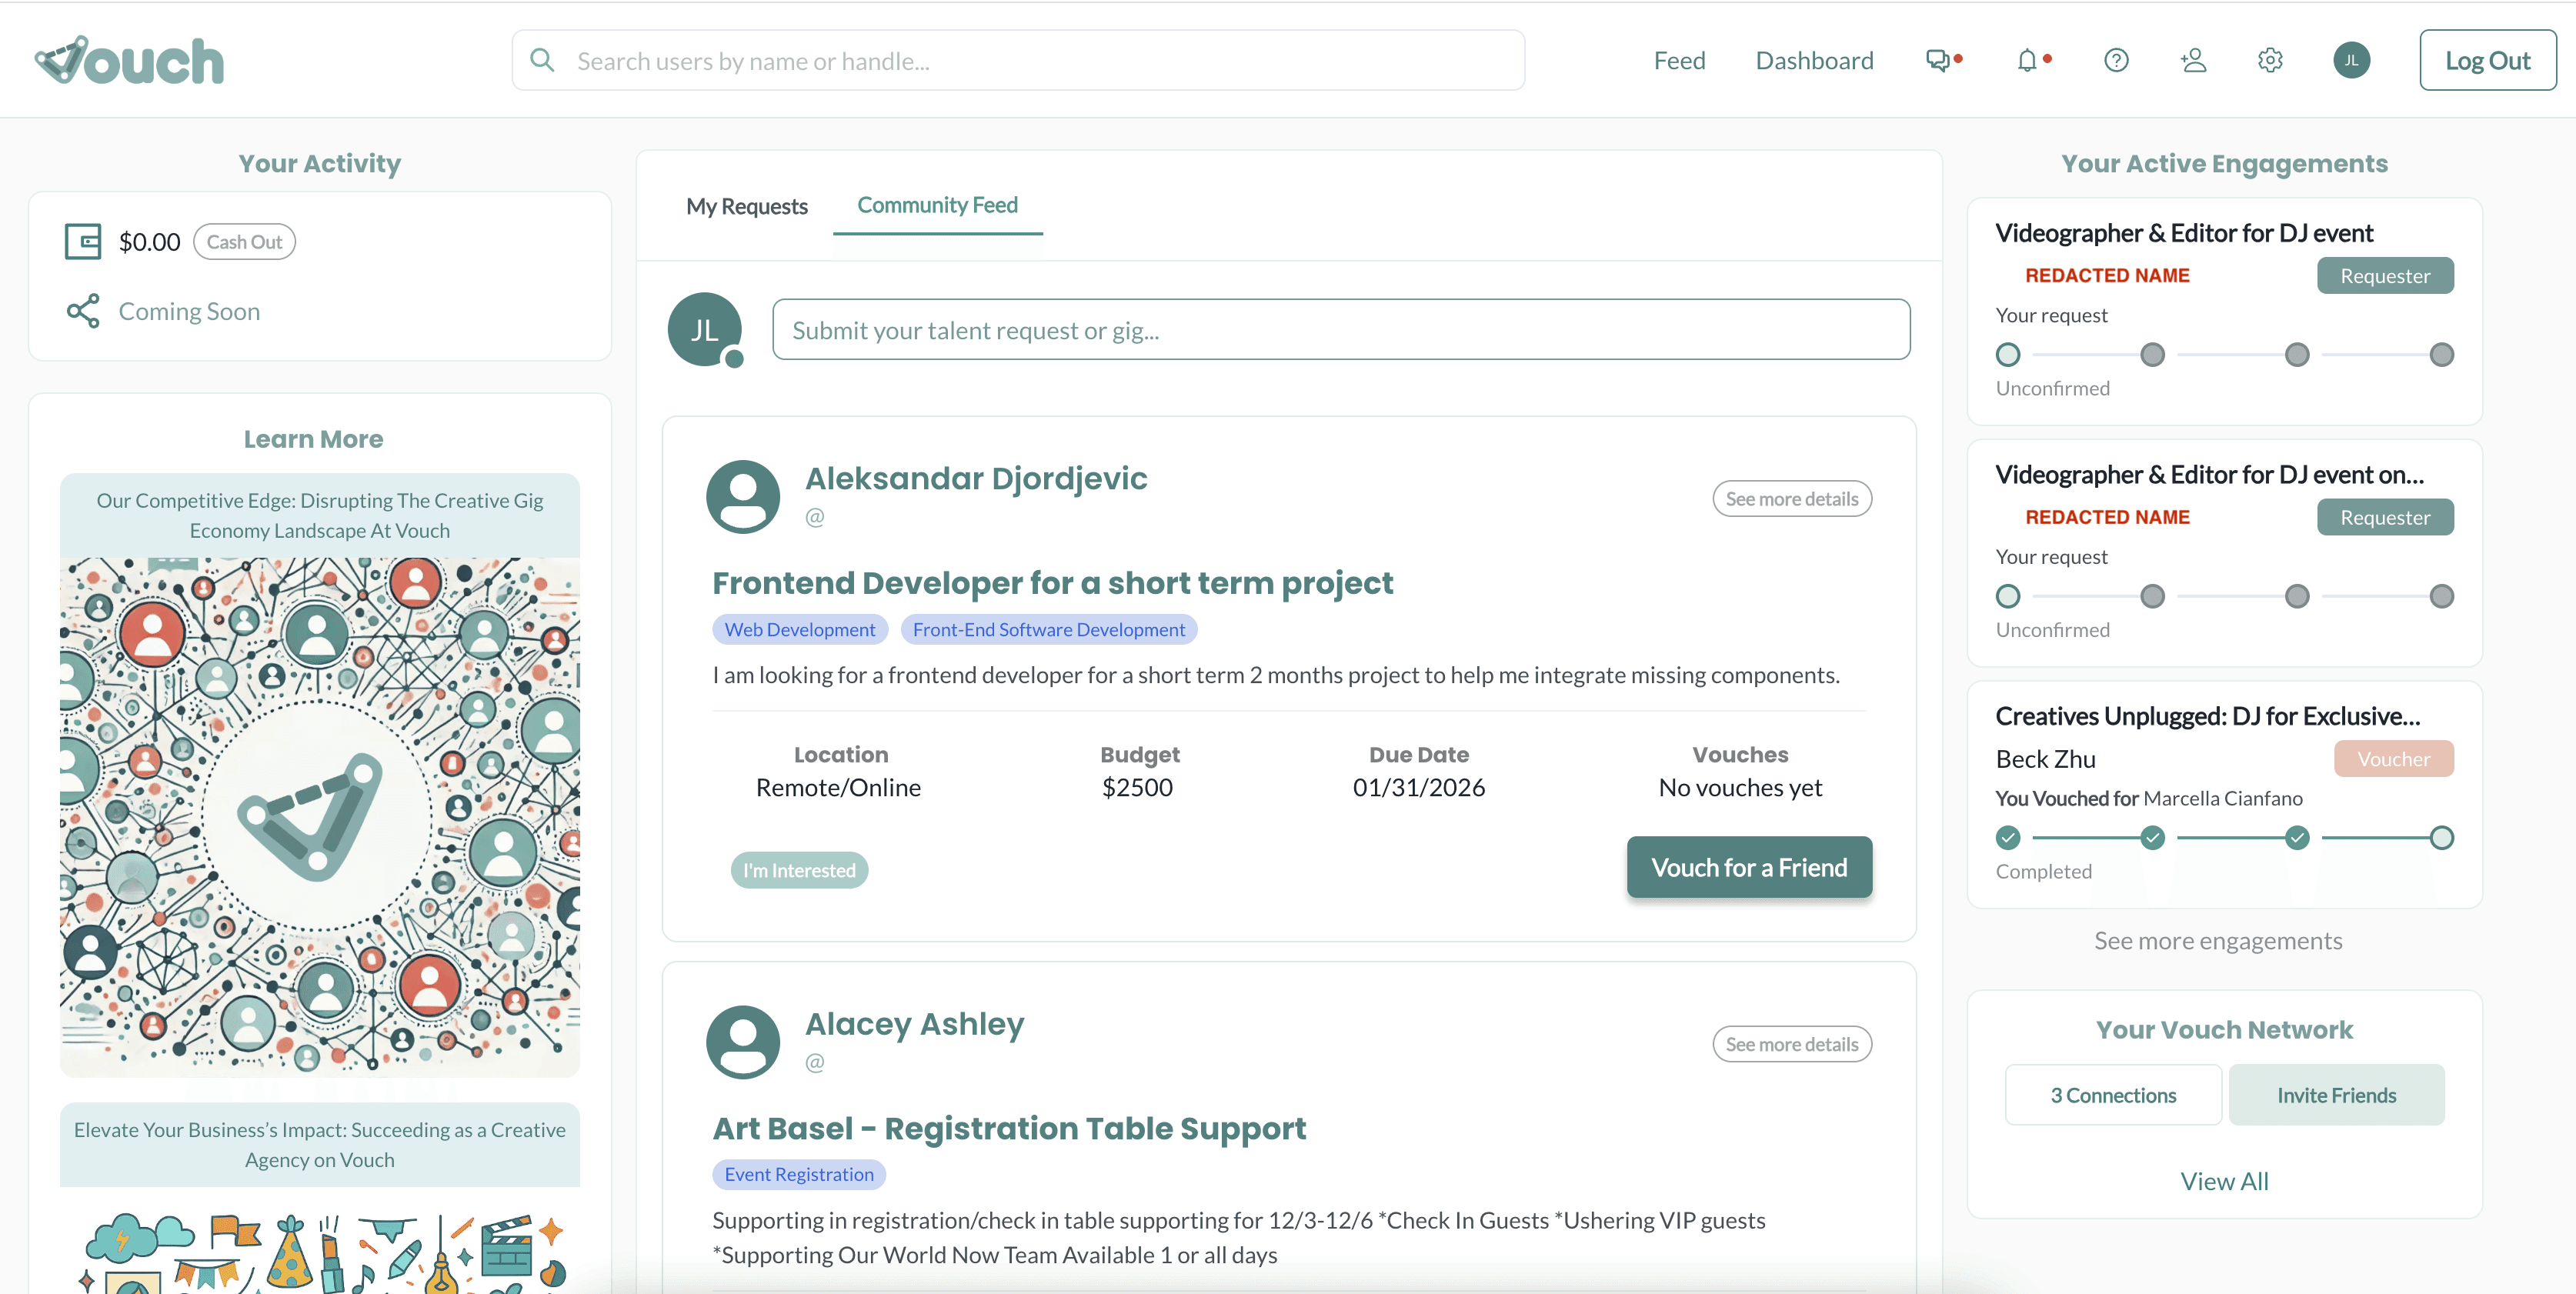Open the settings gear icon
The height and width of the screenshot is (1294, 2576).
click(2270, 61)
